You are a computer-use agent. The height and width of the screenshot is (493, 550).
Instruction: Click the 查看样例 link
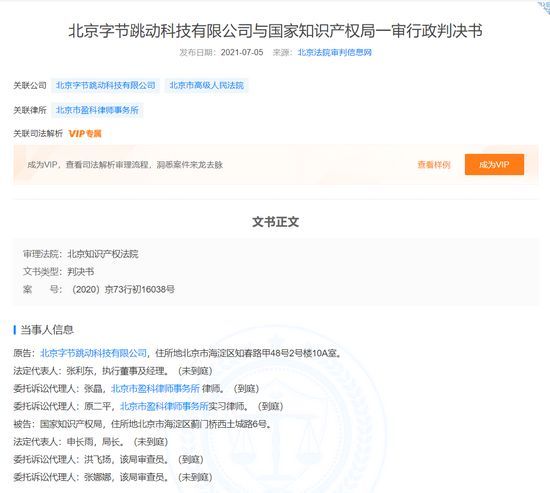(x=434, y=165)
